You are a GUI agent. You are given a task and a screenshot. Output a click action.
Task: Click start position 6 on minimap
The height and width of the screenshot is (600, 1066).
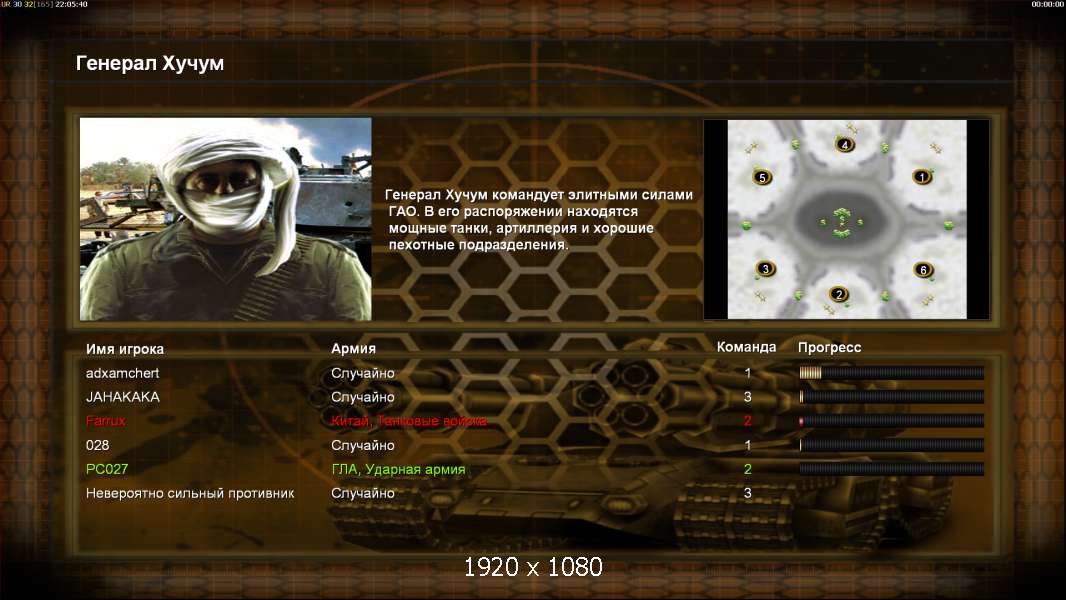click(x=923, y=270)
